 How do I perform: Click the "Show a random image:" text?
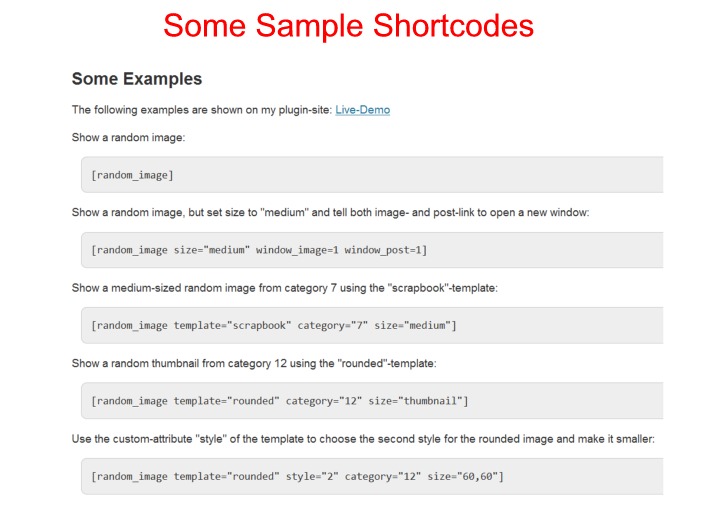(x=128, y=137)
